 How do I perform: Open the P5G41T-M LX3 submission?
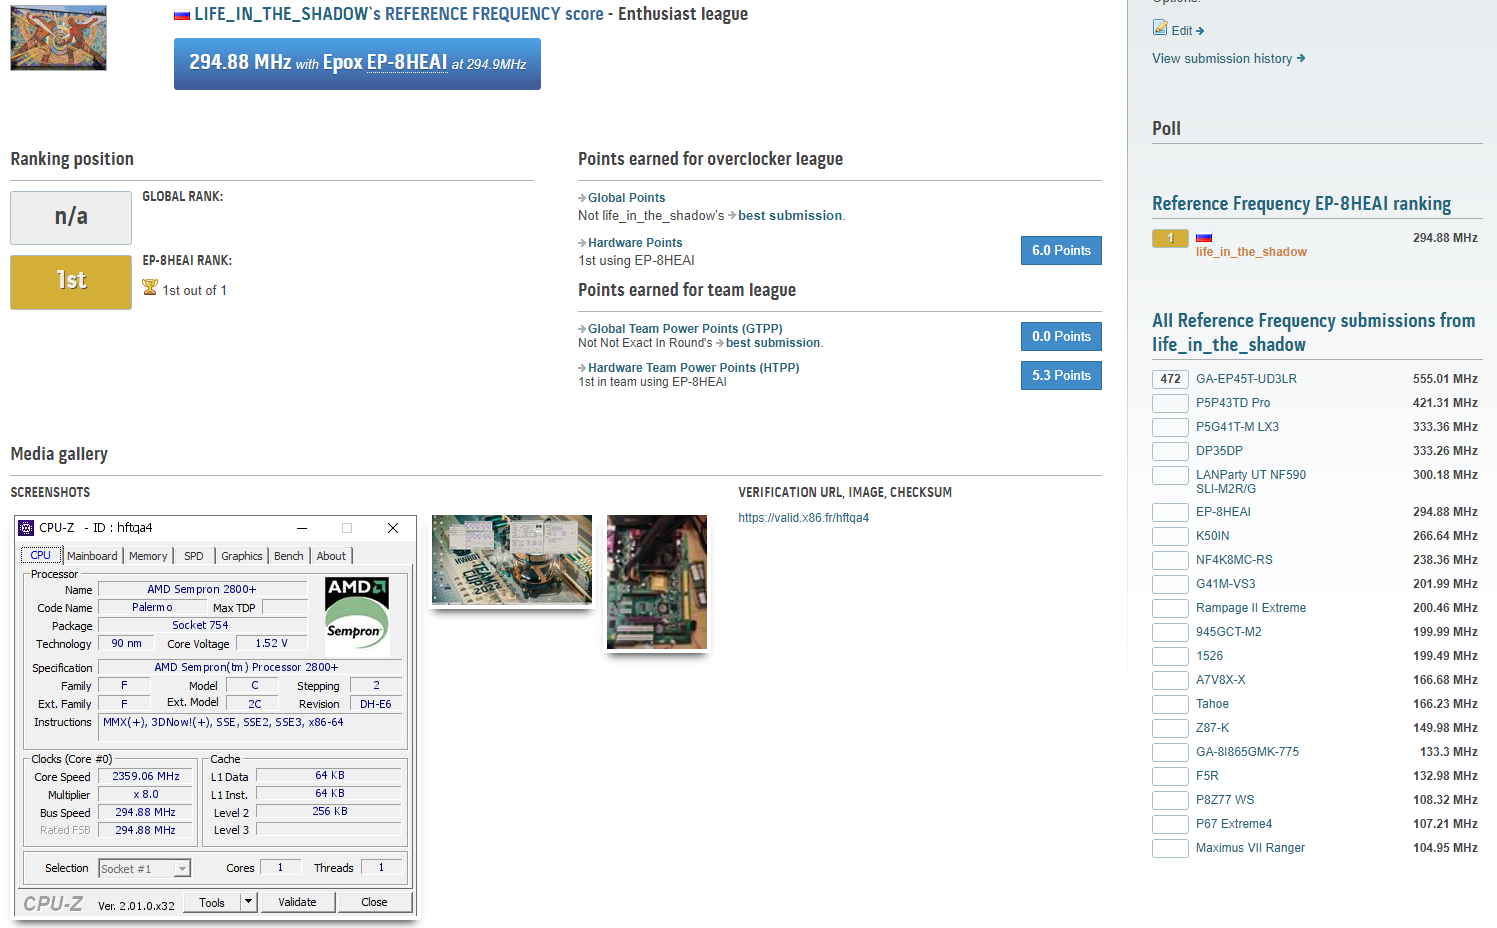coord(1237,427)
